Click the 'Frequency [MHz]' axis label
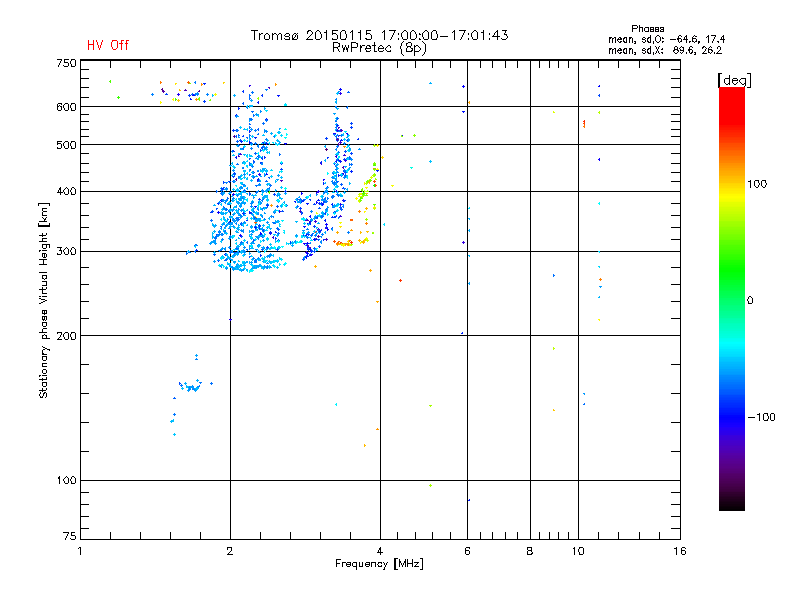Viewport: 800px width, 600px height. (x=379, y=564)
